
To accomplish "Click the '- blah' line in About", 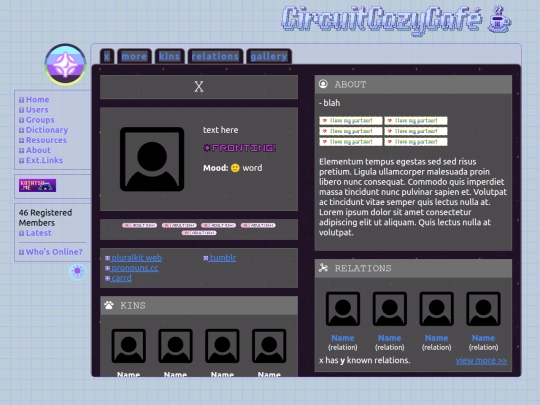I will [330, 103].
